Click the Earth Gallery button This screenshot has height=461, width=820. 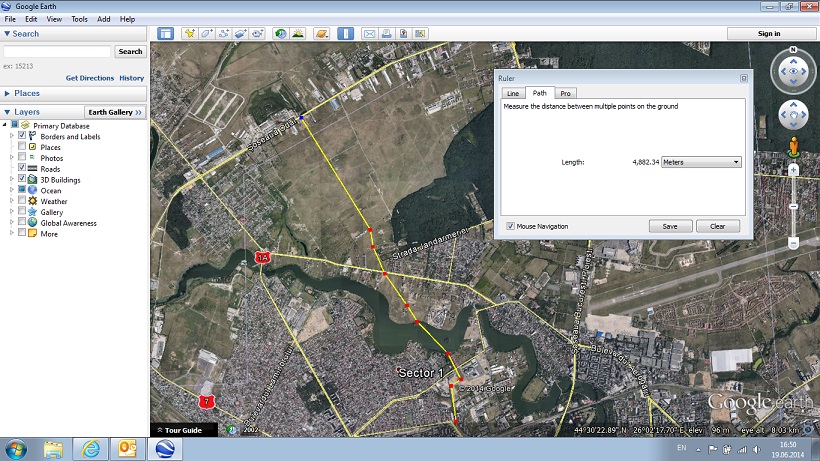pyautogui.click(x=115, y=112)
